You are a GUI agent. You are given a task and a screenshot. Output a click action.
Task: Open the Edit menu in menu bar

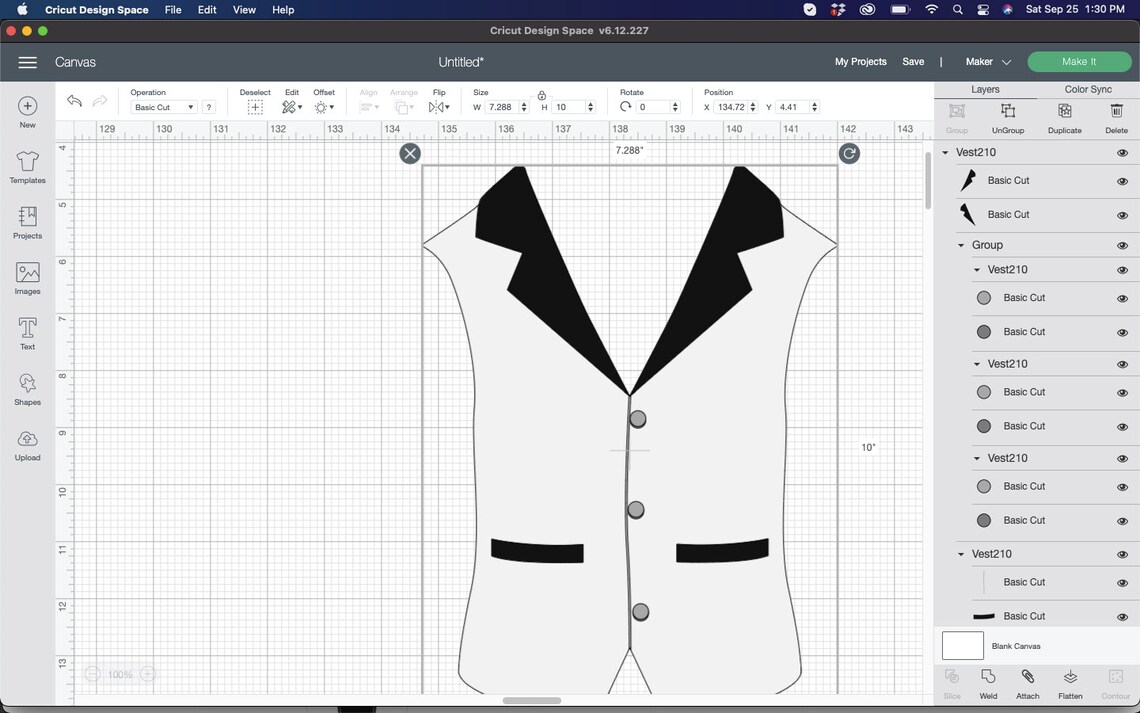point(206,9)
